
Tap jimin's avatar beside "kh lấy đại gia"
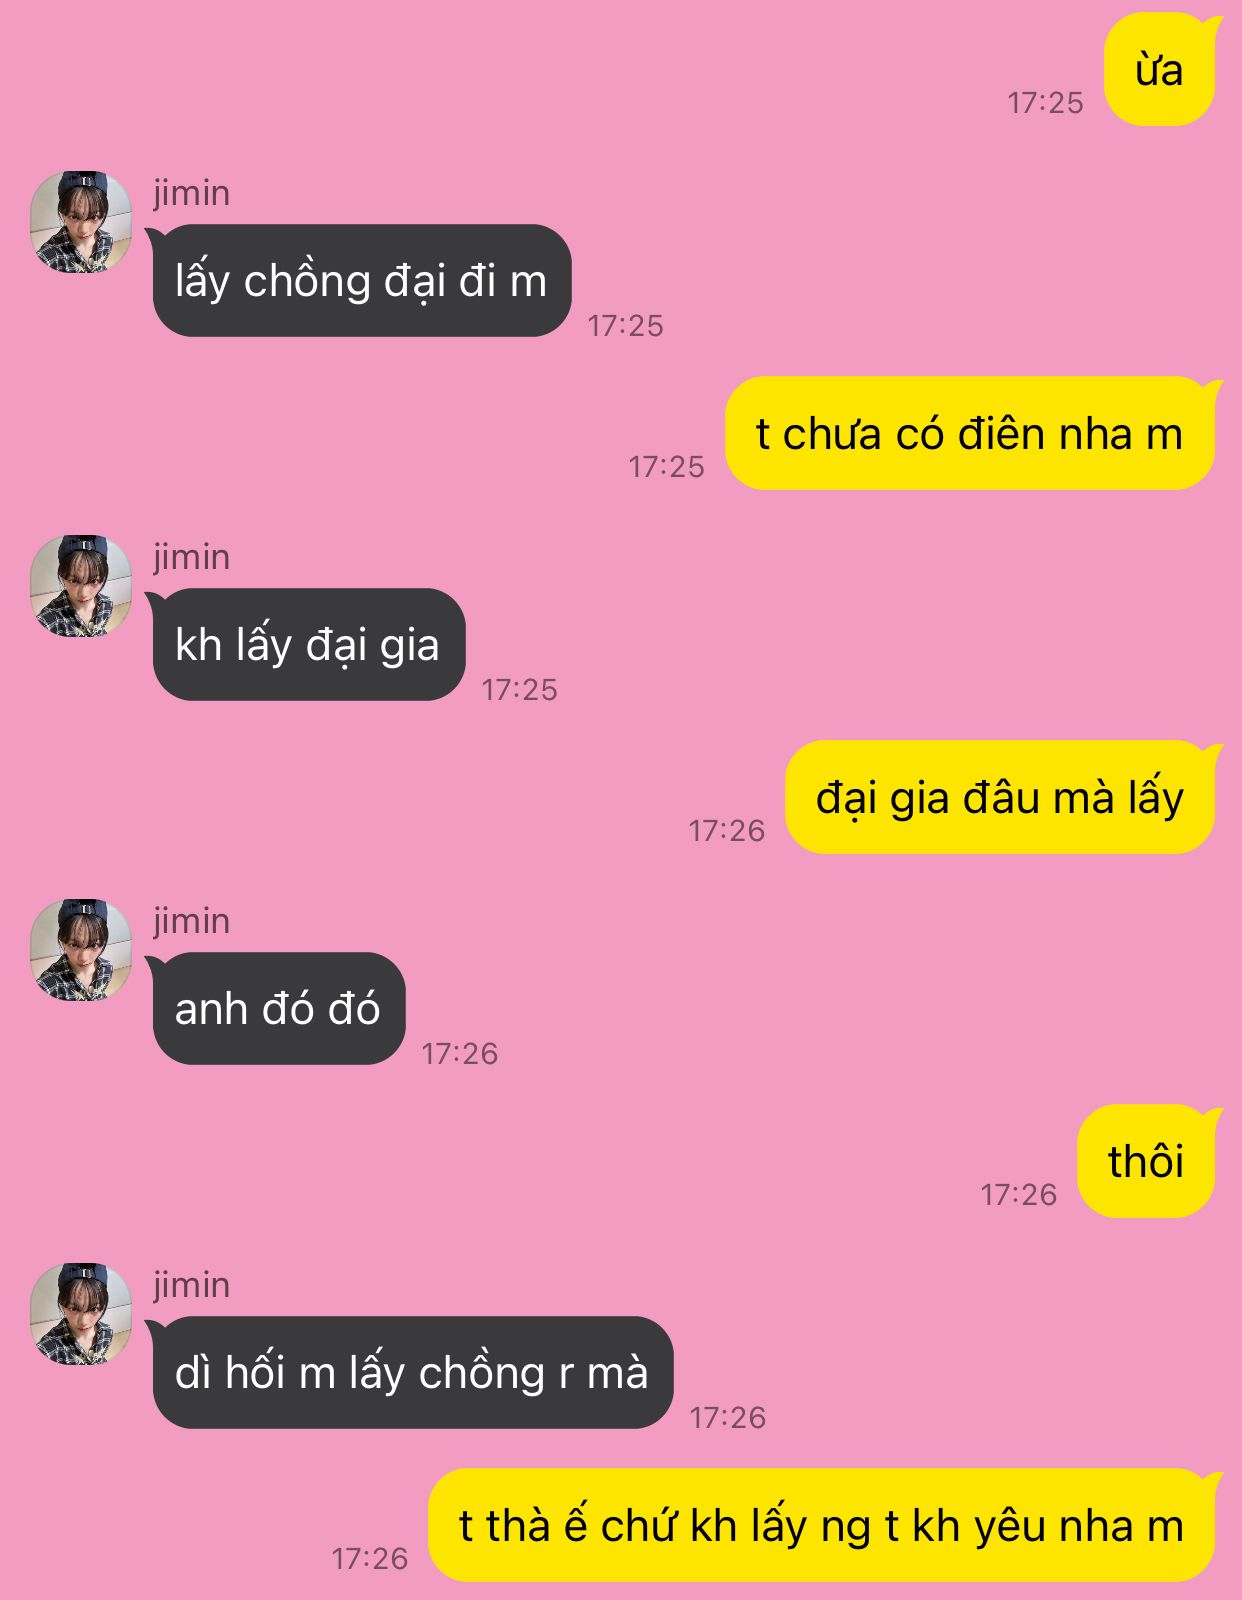(81, 586)
